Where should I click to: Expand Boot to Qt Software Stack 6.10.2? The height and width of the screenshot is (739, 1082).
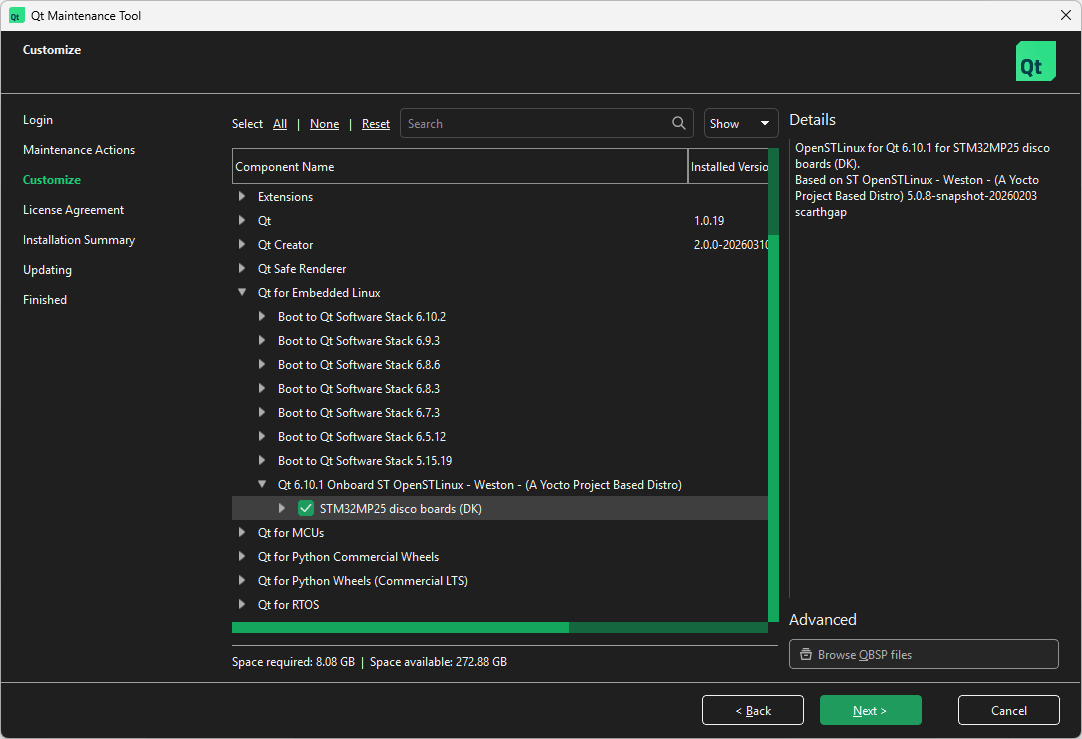pos(262,316)
